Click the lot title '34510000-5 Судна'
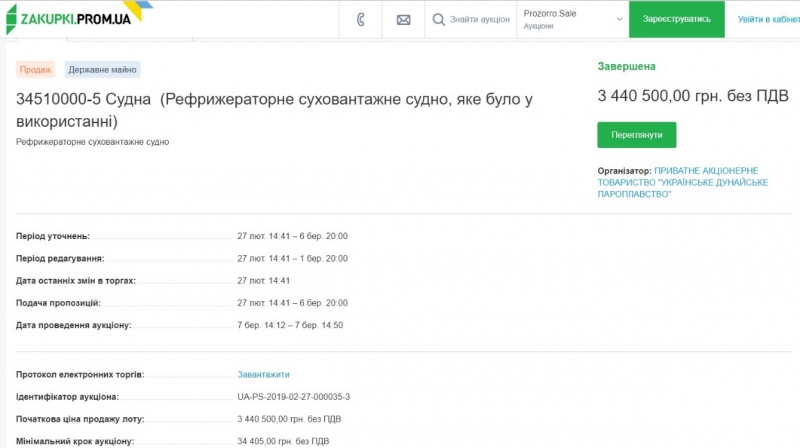 pos(84,99)
